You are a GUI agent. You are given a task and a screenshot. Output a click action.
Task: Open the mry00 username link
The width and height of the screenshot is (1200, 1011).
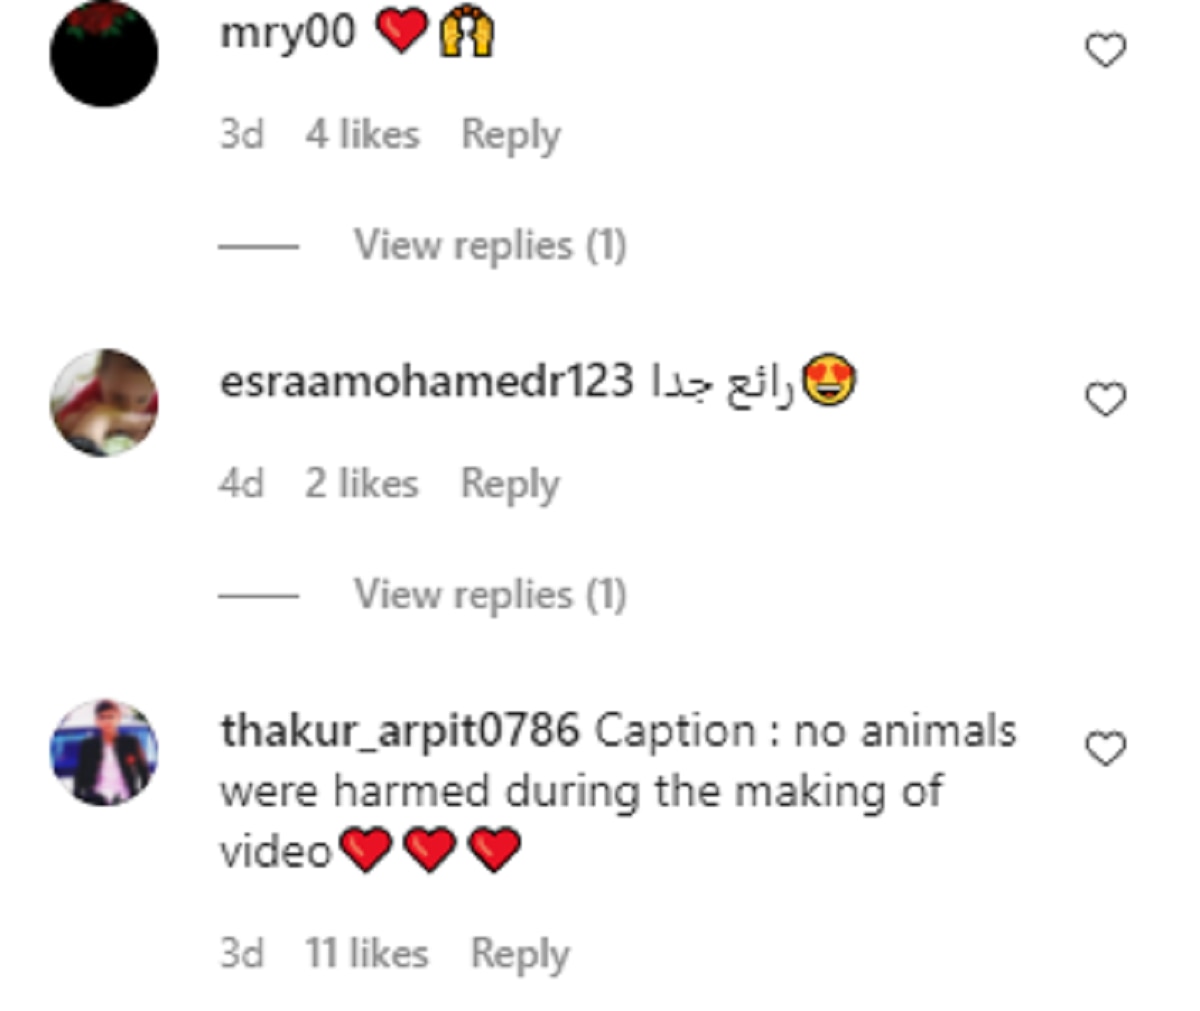(287, 33)
